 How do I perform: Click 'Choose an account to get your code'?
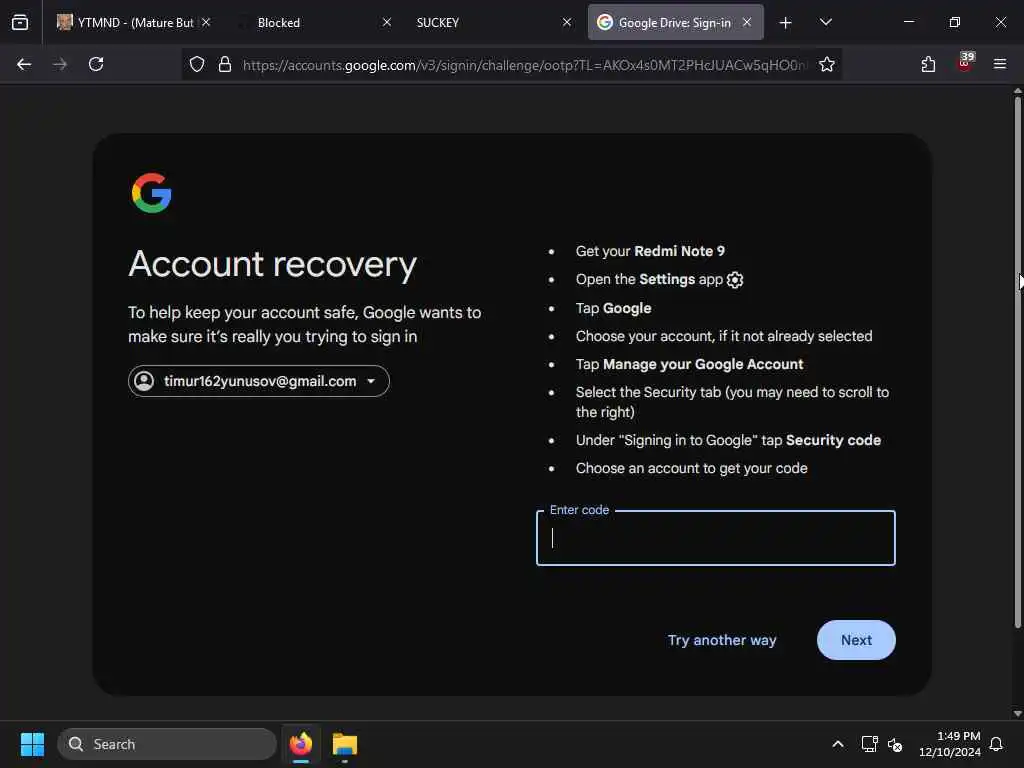click(x=692, y=468)
